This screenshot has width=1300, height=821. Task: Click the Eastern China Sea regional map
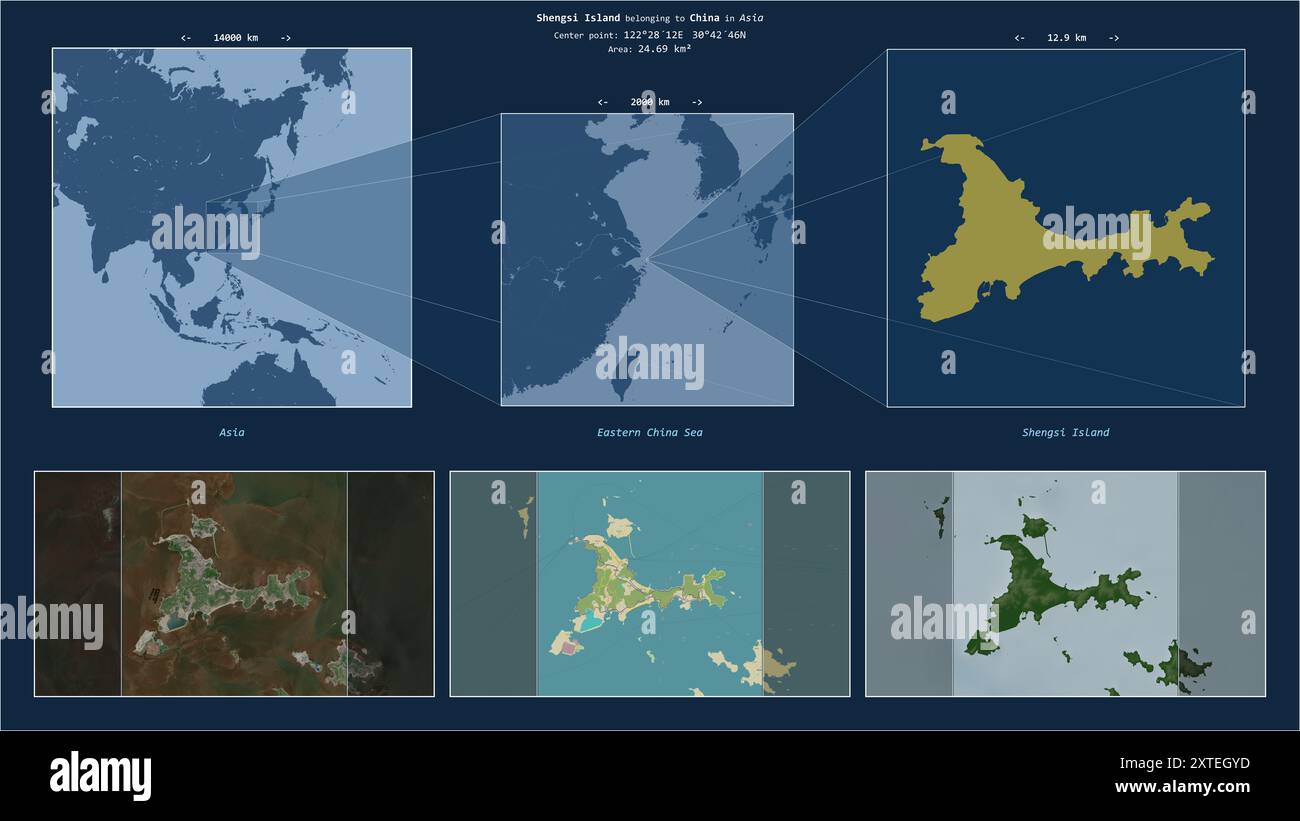647,259
